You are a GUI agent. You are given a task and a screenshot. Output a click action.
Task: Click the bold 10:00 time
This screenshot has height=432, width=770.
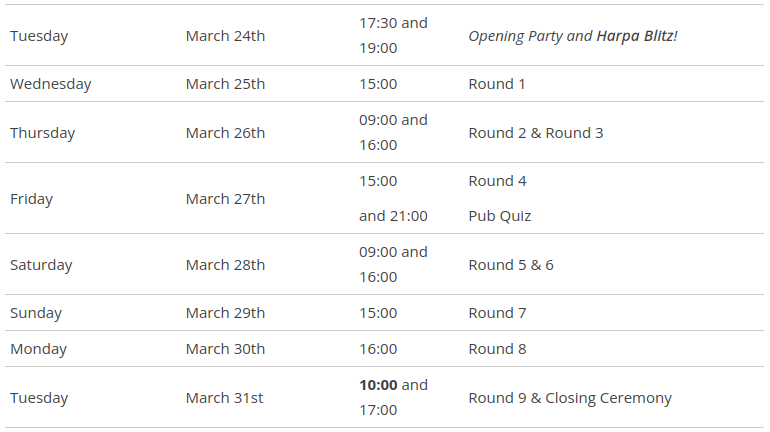[378, 385]
